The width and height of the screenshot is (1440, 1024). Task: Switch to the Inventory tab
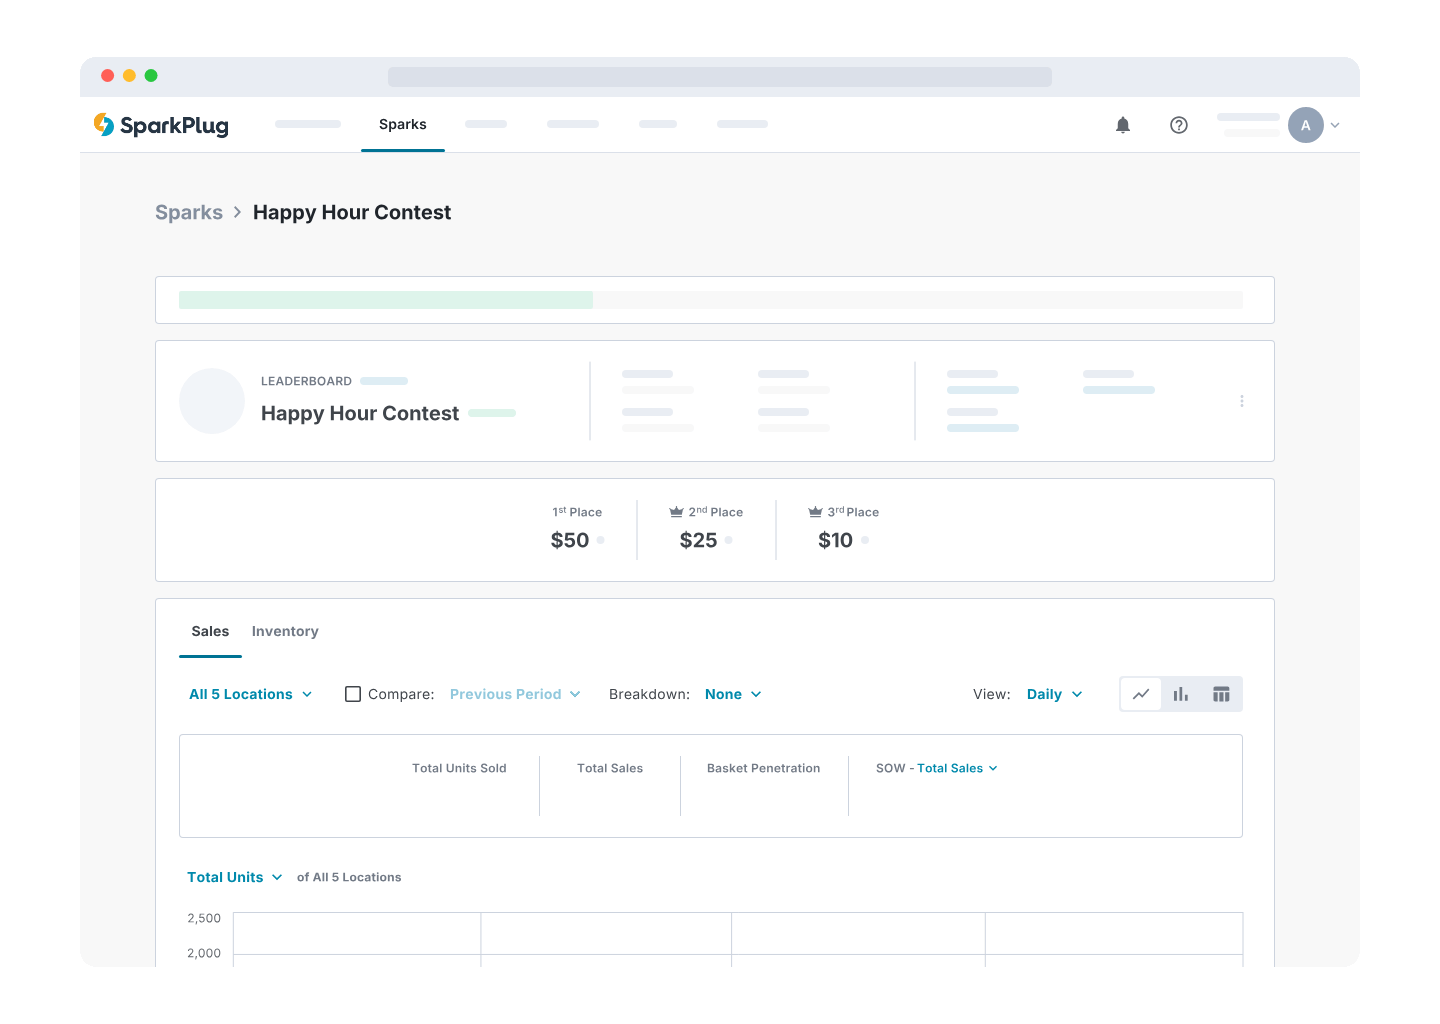pos(285,631)
